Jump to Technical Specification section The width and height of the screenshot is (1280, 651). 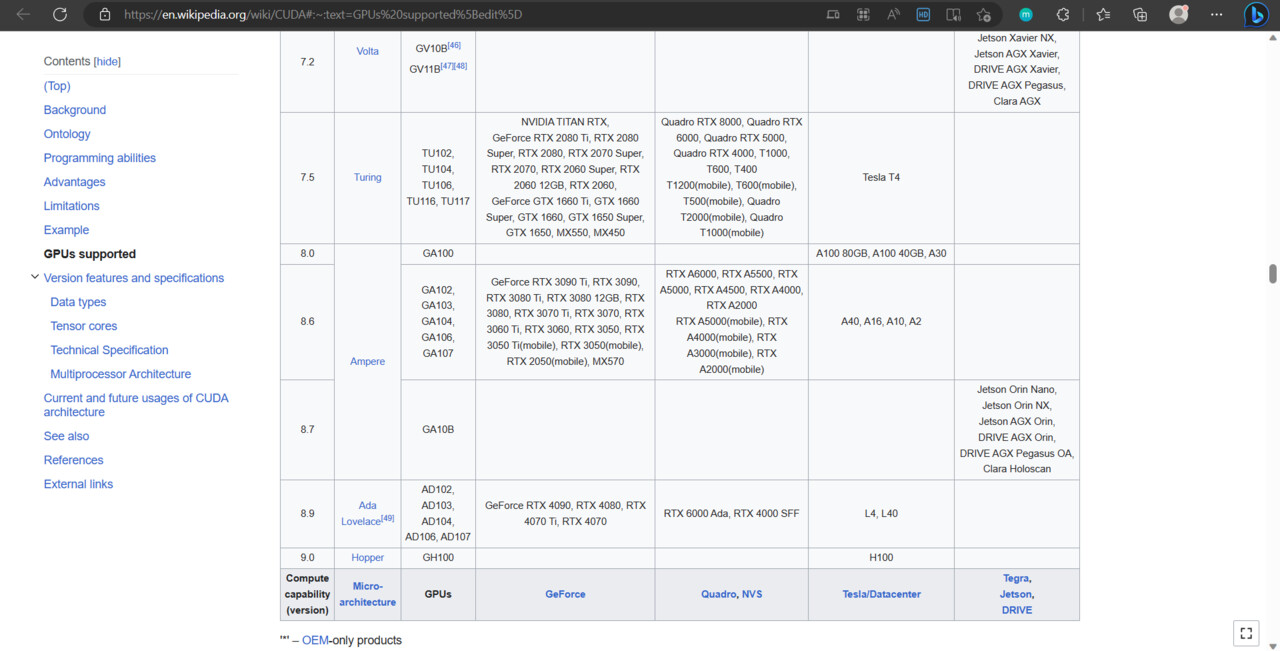point(109,350)
